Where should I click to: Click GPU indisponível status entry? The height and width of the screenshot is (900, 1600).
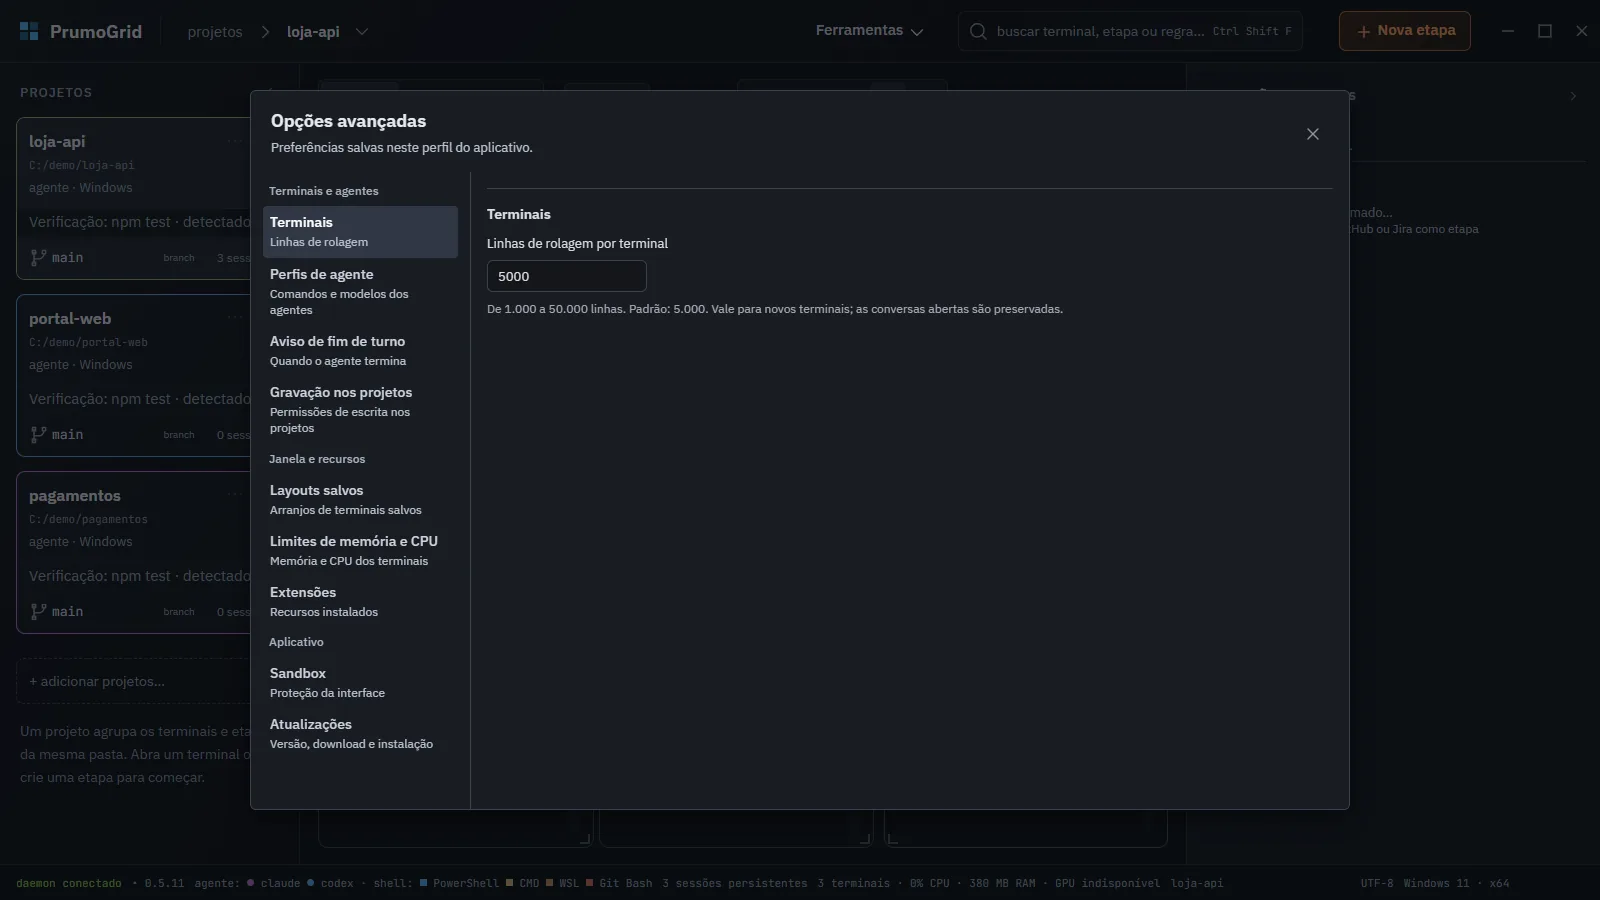(1107, 883)
